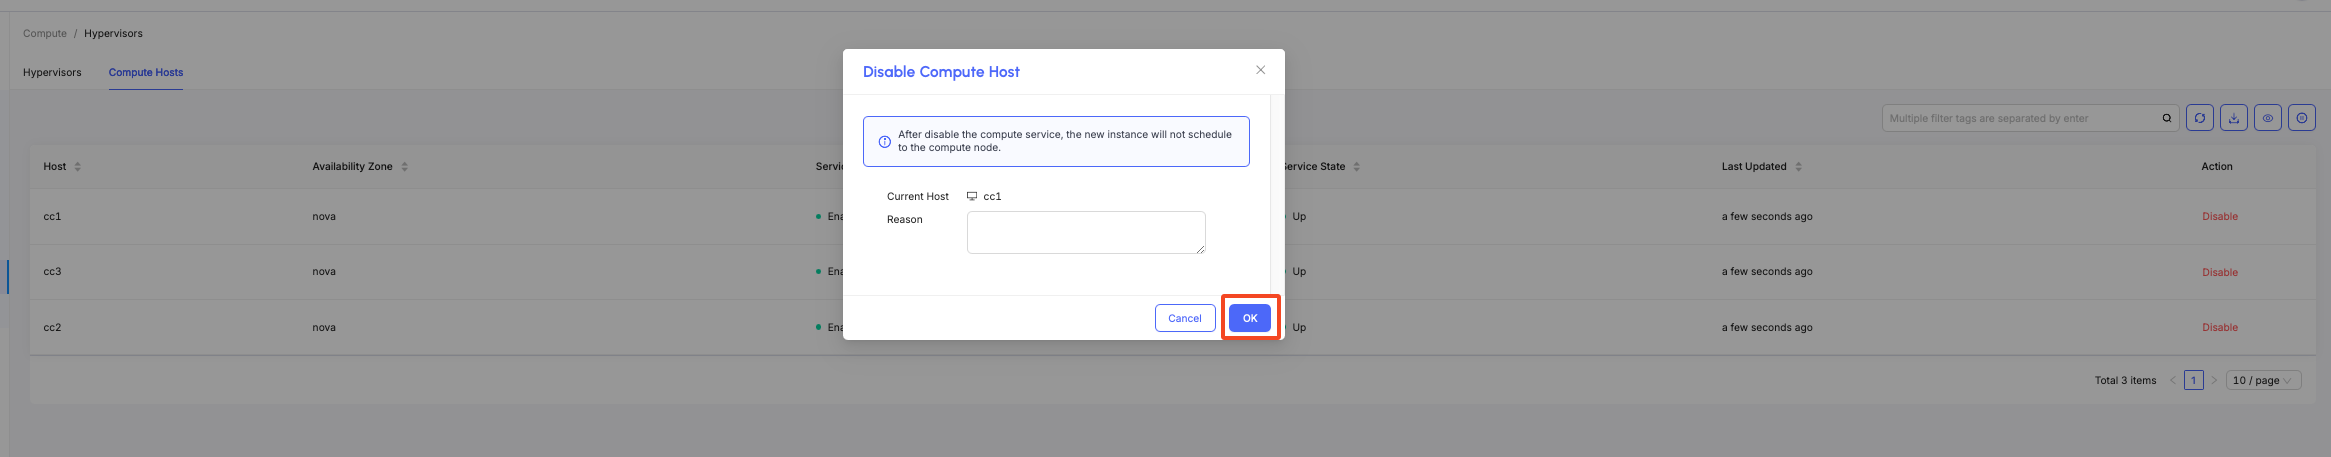This screenshot has width=2331, height=457.
Task: Click Disable link for cc3
Action: pyautogui.click(x=2220, y=272)
